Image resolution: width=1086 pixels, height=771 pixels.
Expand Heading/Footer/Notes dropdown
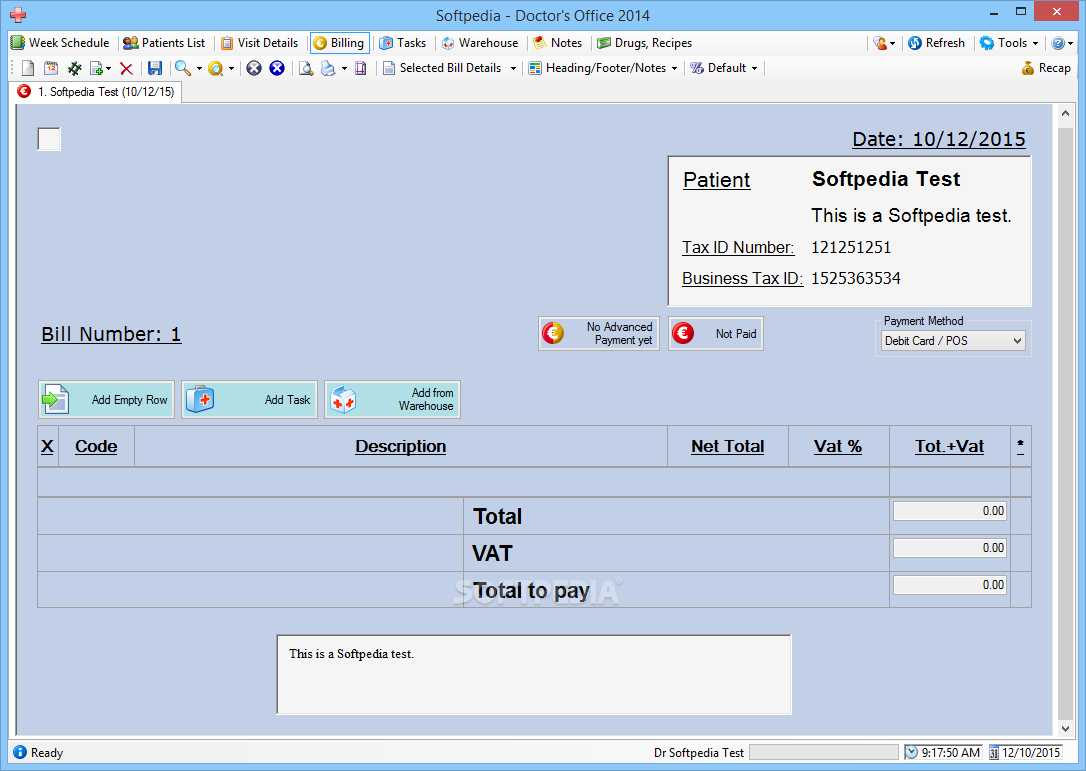674,69
